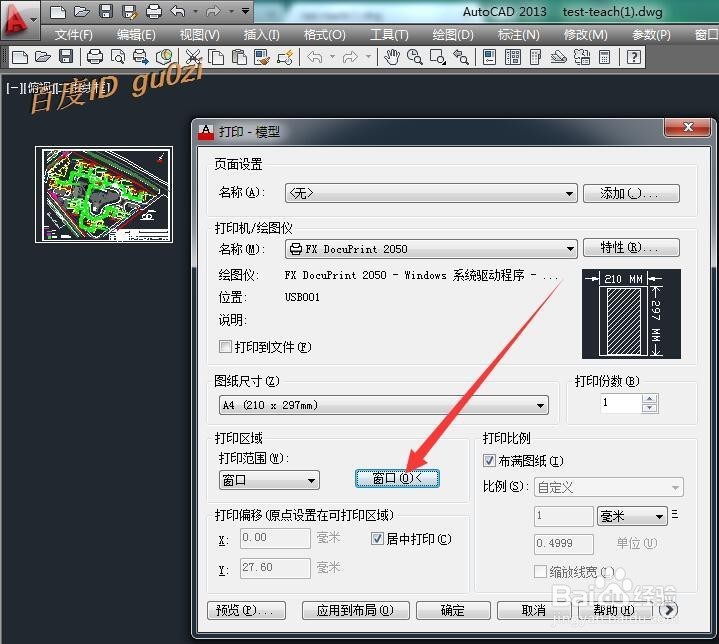Select the Zoom Window tool
This screenshot has height=644, width=719.
[438, 57]
